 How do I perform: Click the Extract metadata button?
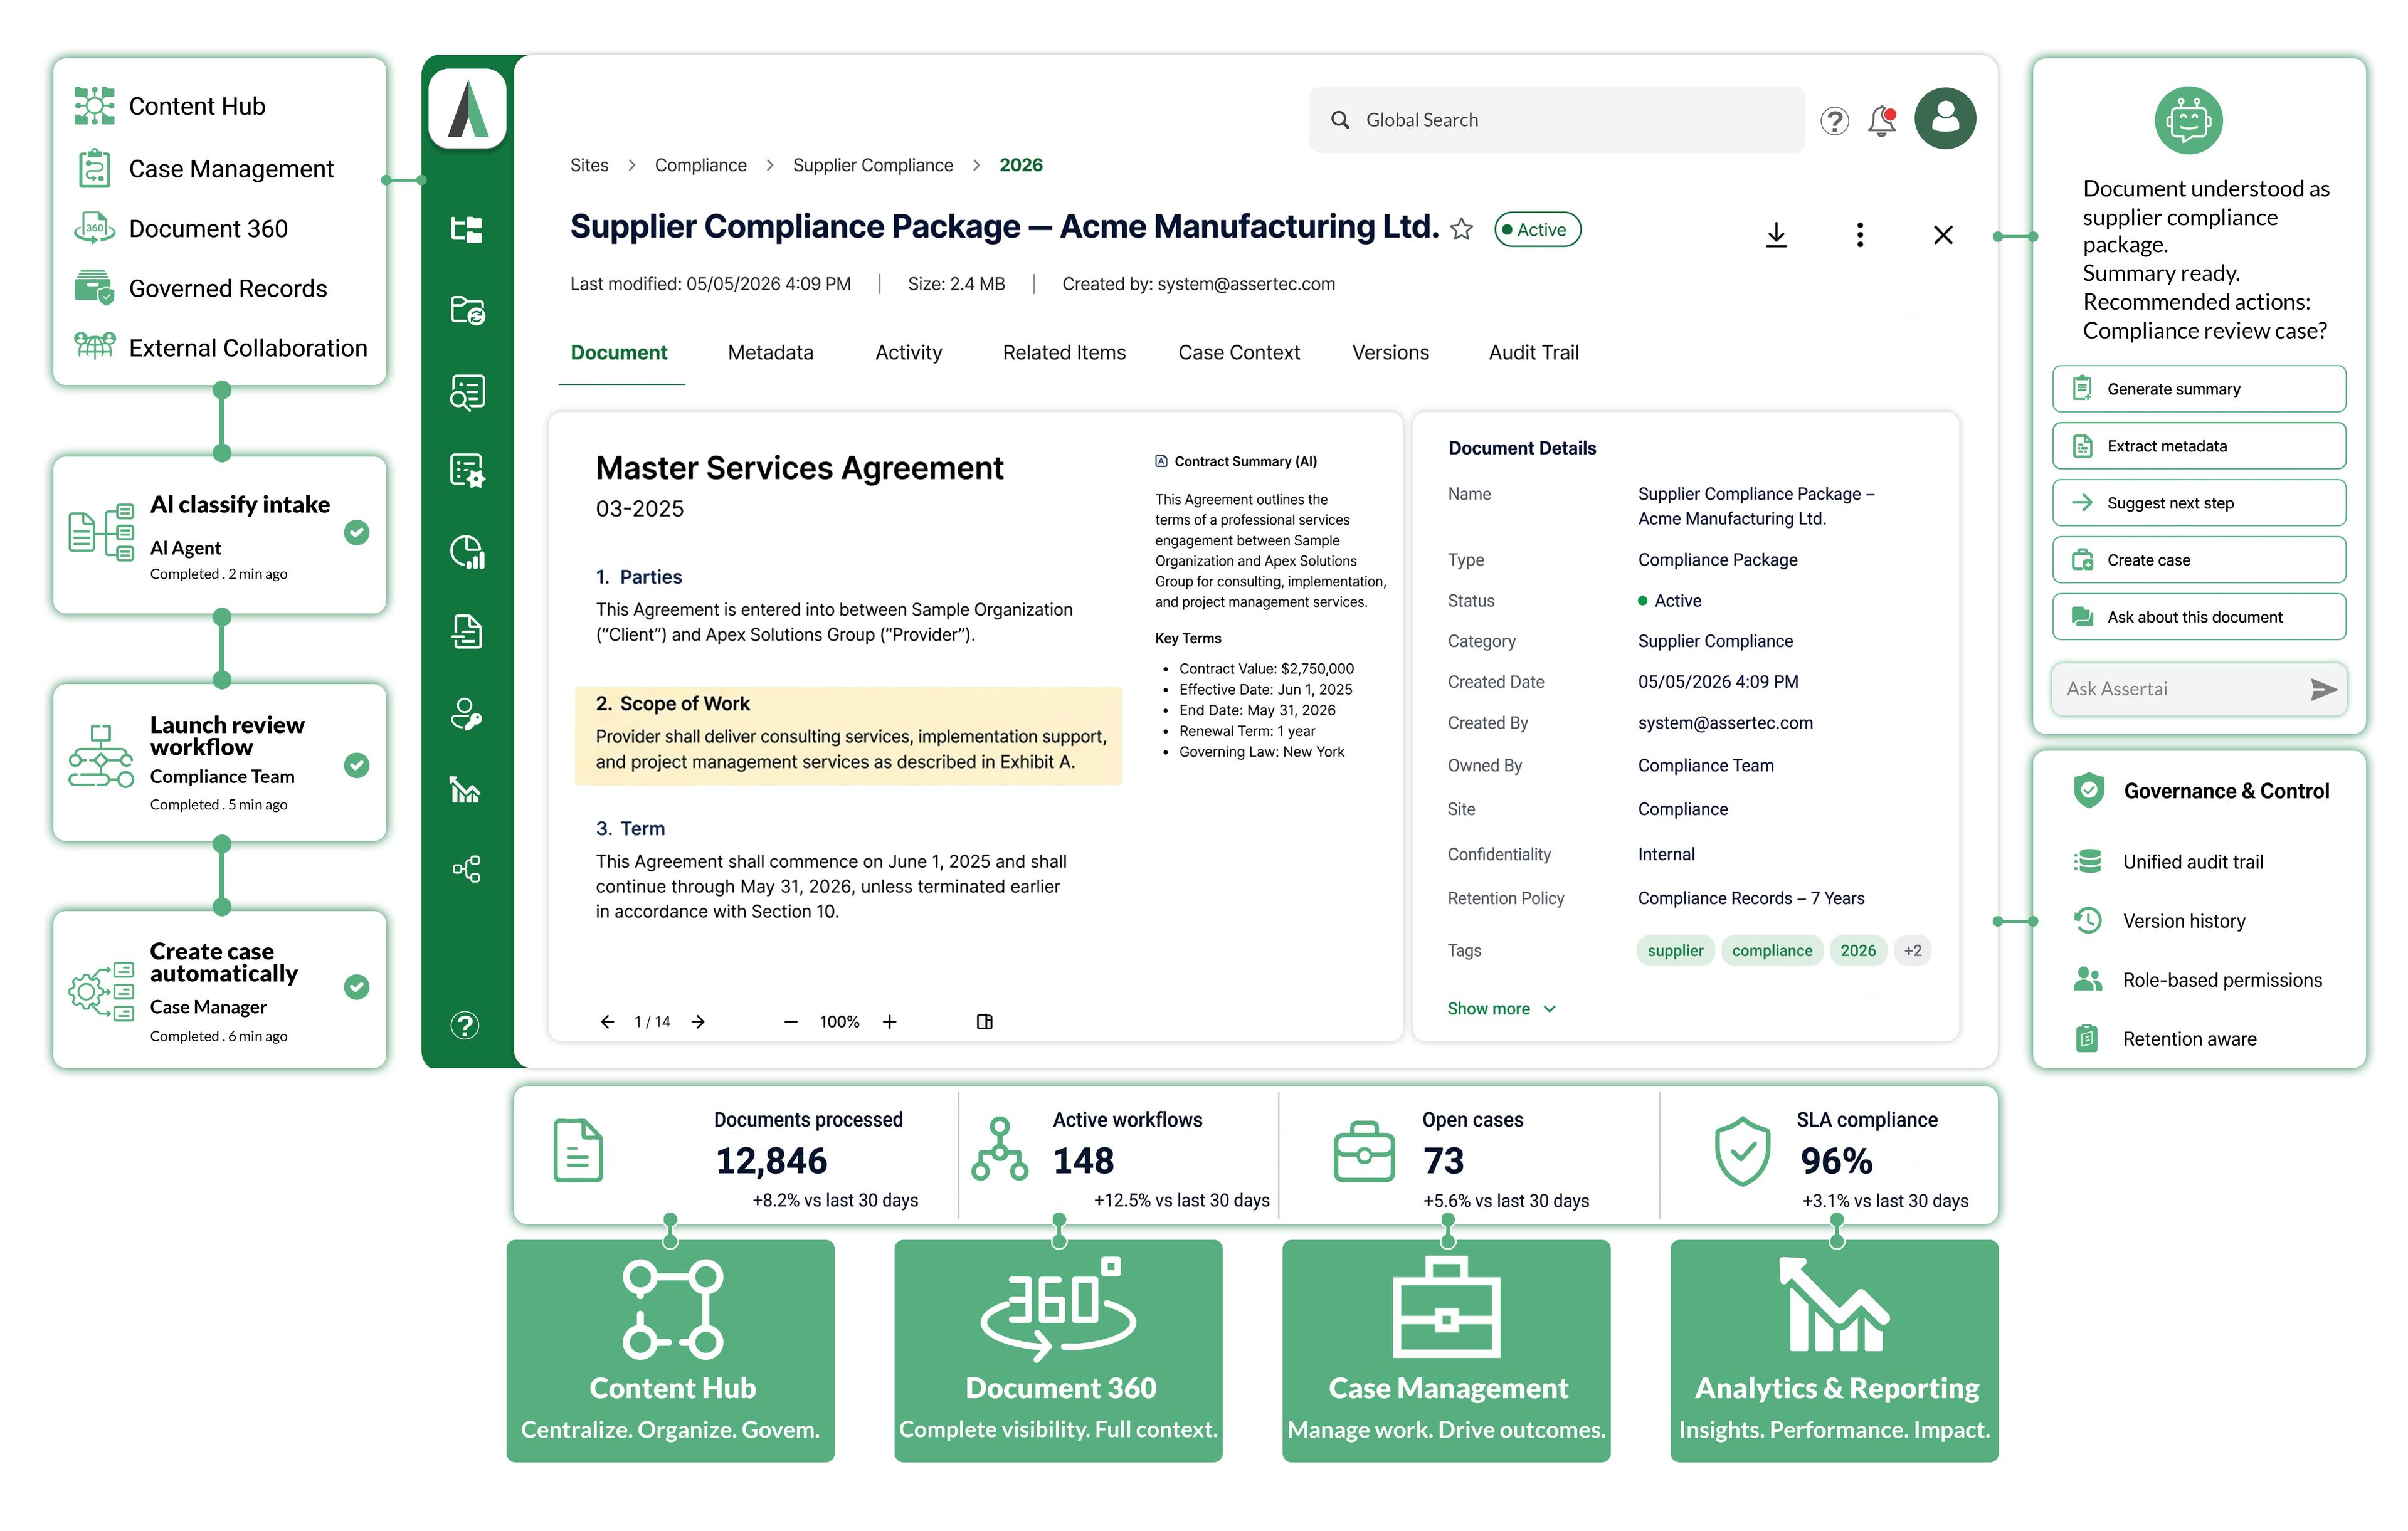[x=2199, y=446]
